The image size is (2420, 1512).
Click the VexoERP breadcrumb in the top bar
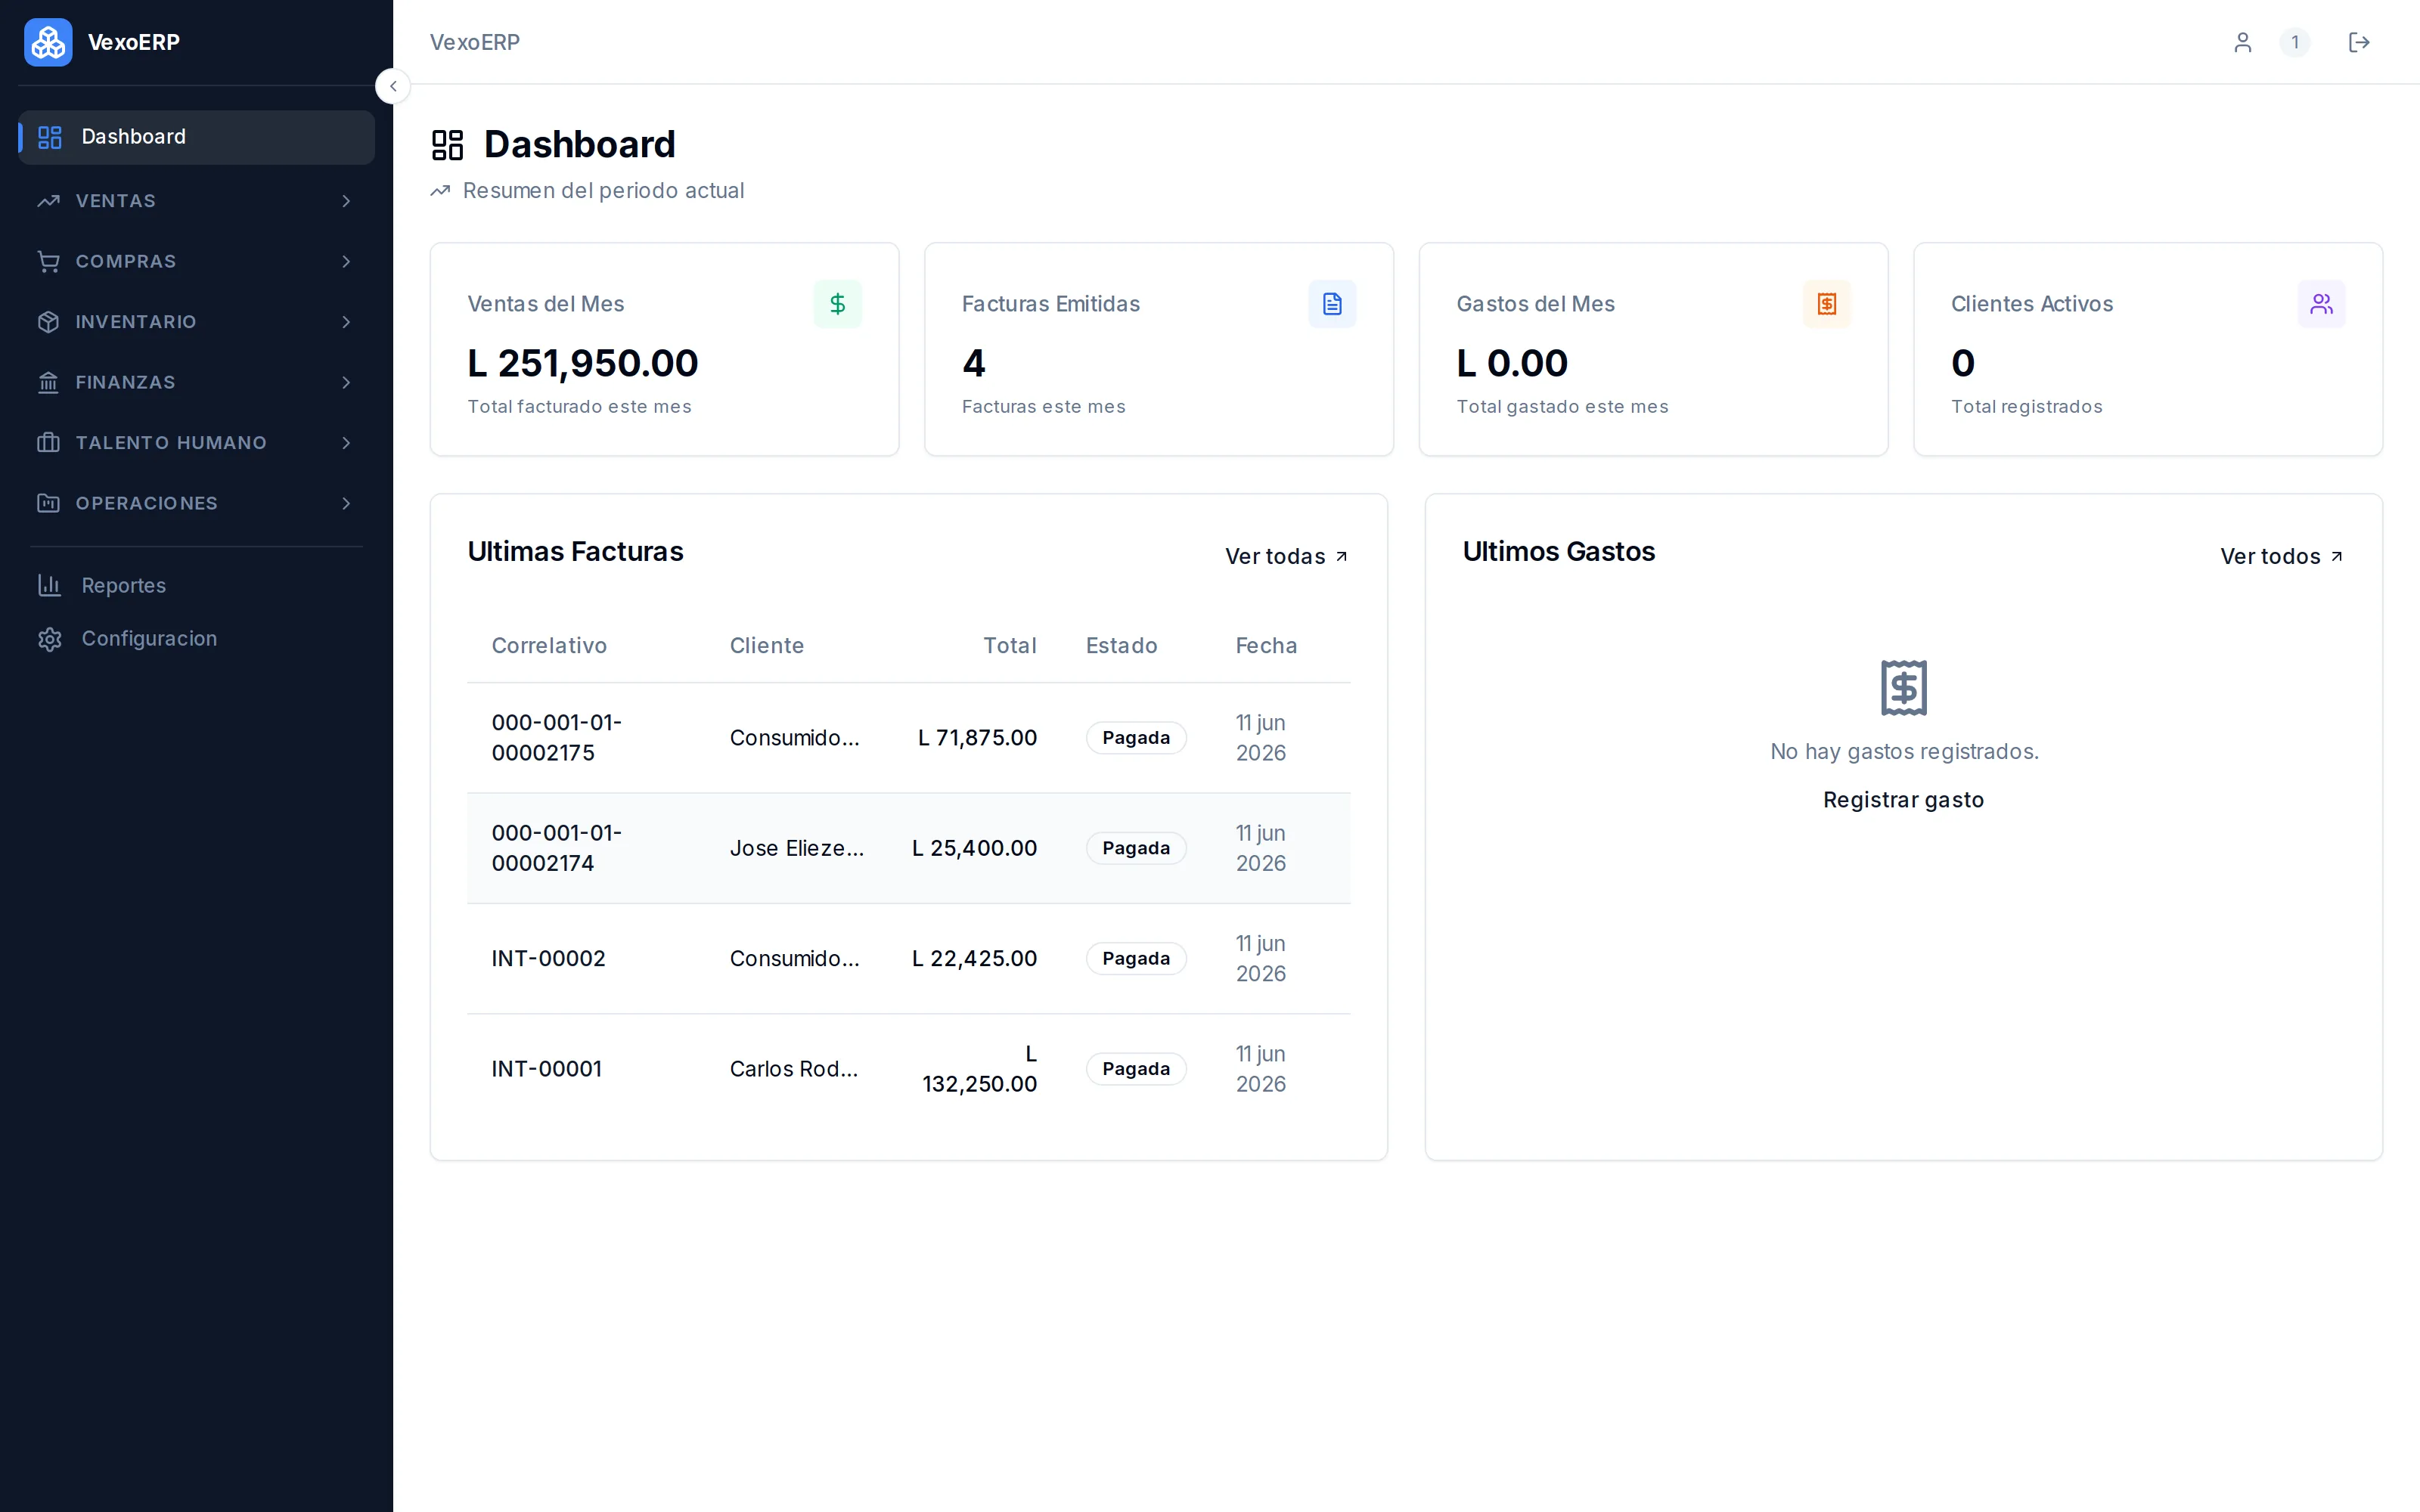(475, 42)
